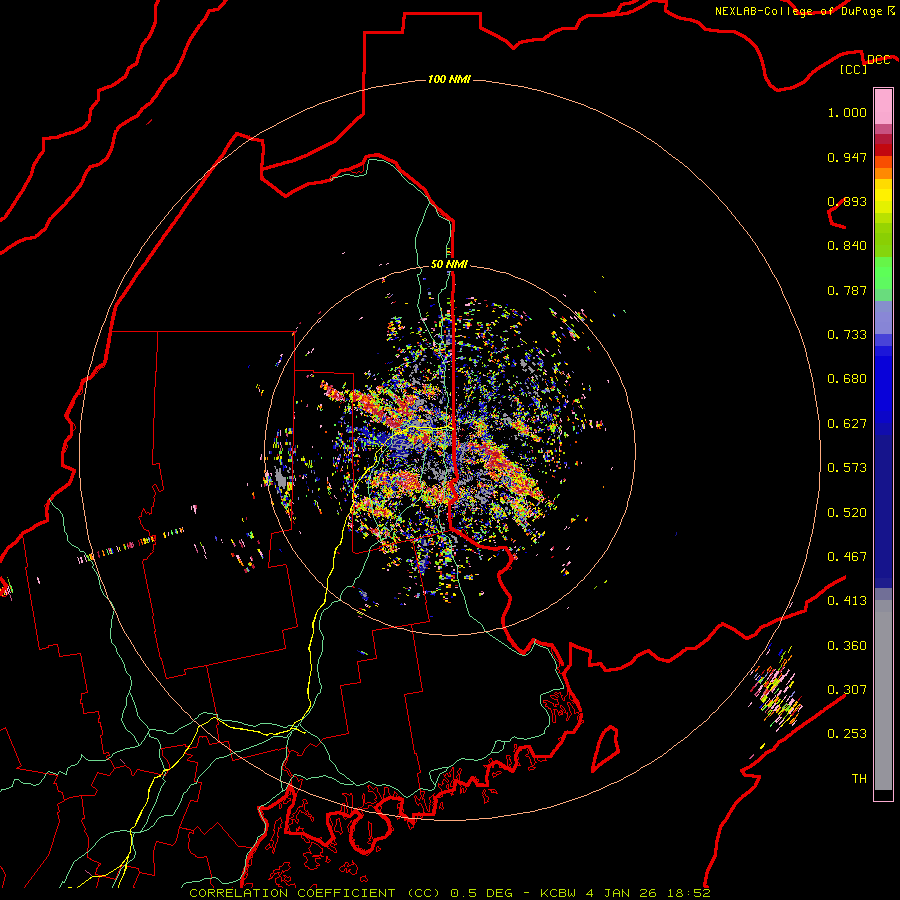Click the TH threshold label
The image size is (900, 900).
pos(859,779)
